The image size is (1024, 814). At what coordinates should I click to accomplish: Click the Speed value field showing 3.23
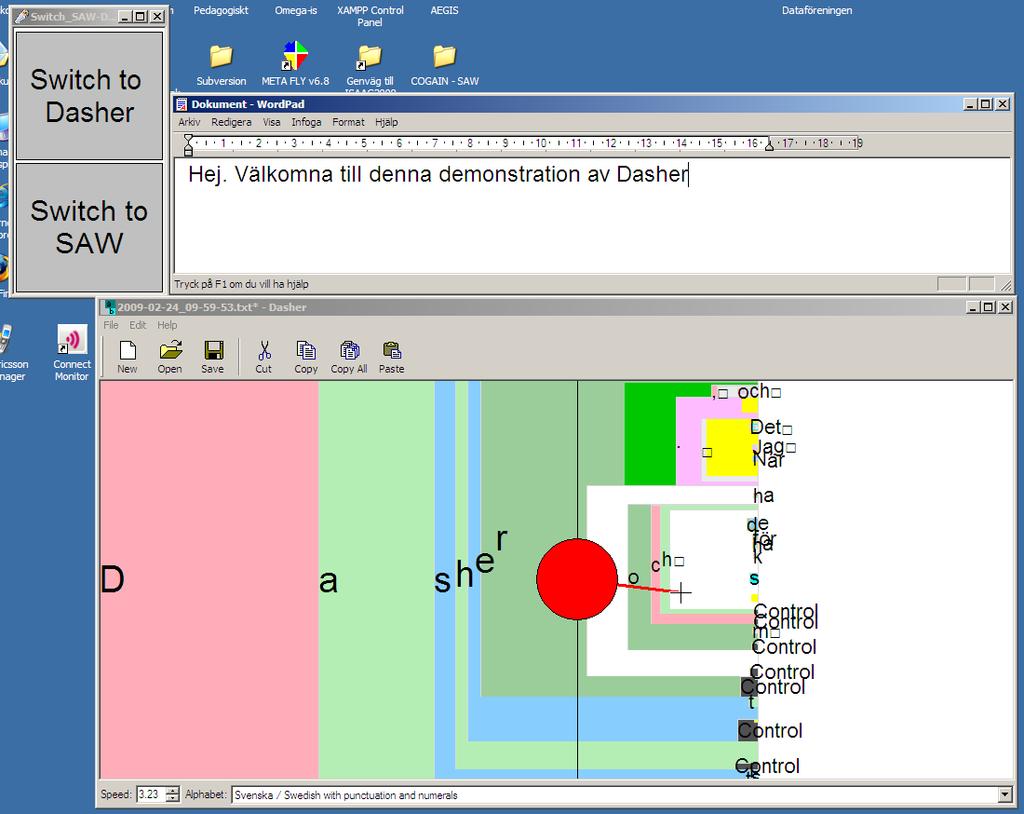pyautogui.click(x=151, y=794)
